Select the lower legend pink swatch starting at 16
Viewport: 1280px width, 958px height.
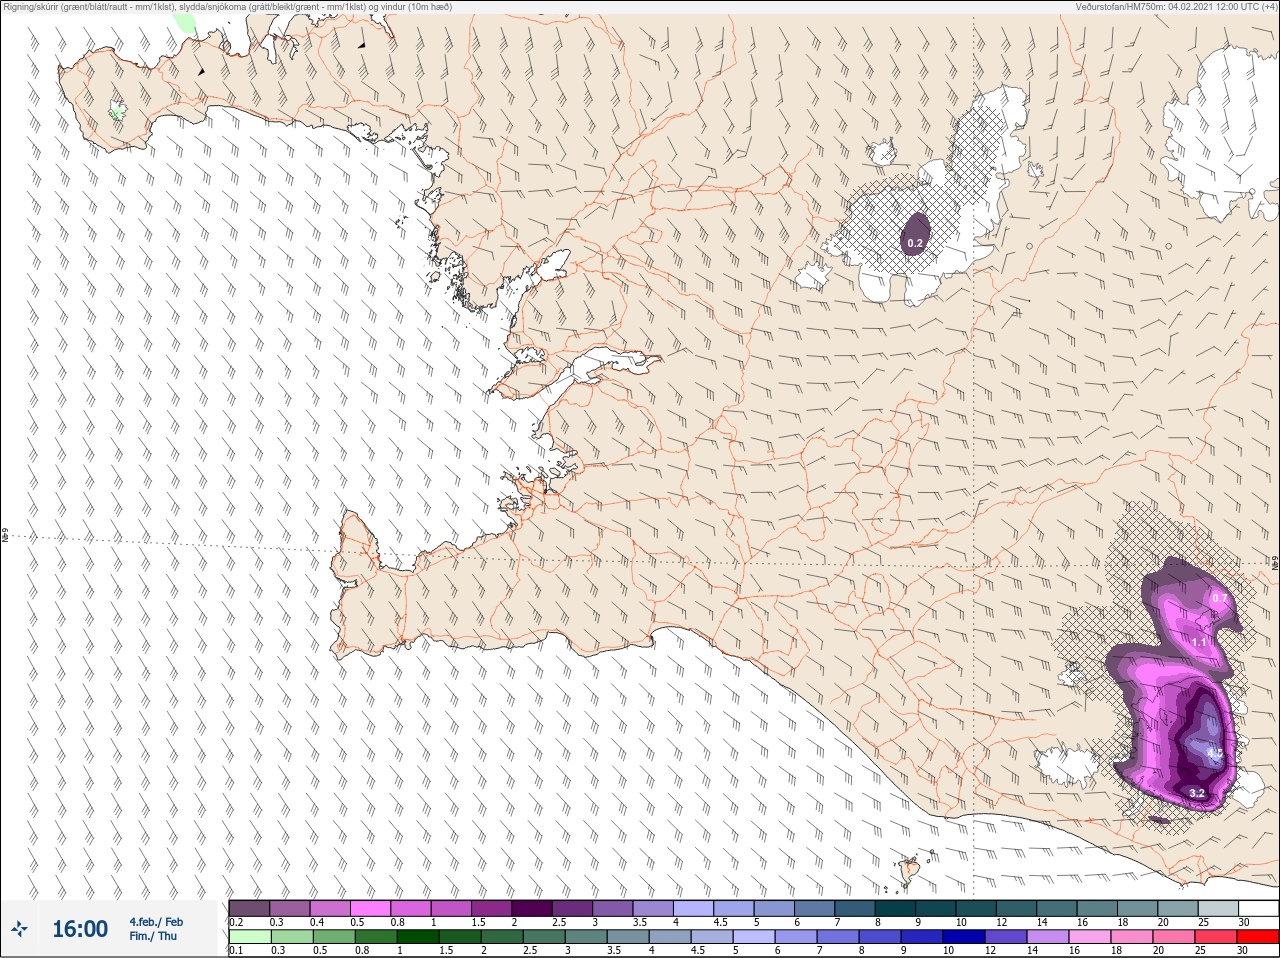1090,937
